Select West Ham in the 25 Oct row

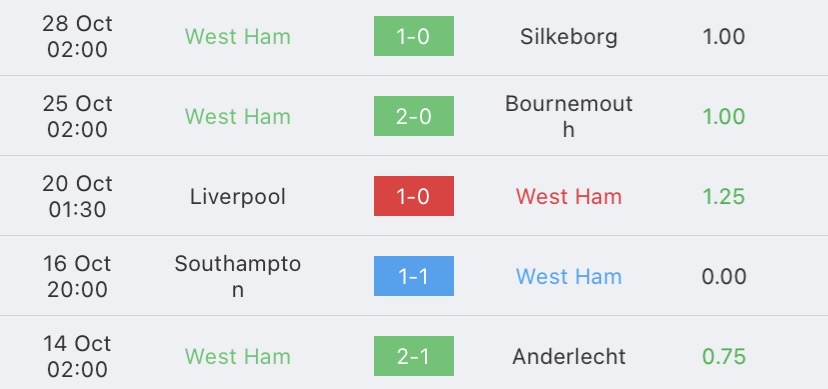238,117
